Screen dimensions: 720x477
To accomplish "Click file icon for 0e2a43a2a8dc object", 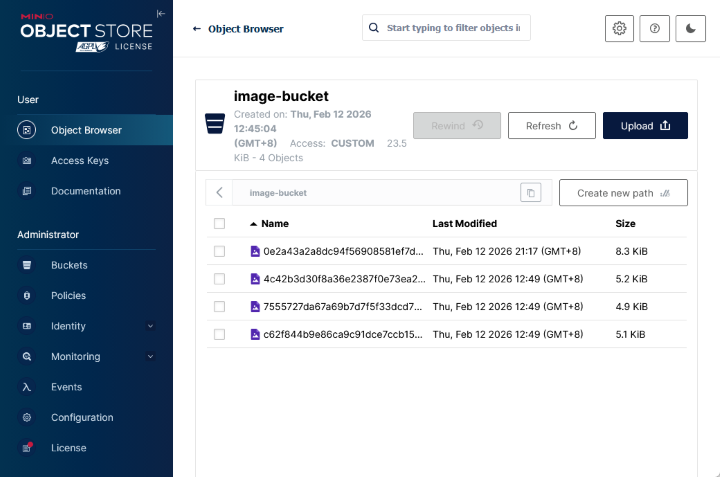I will coord(255,251).
